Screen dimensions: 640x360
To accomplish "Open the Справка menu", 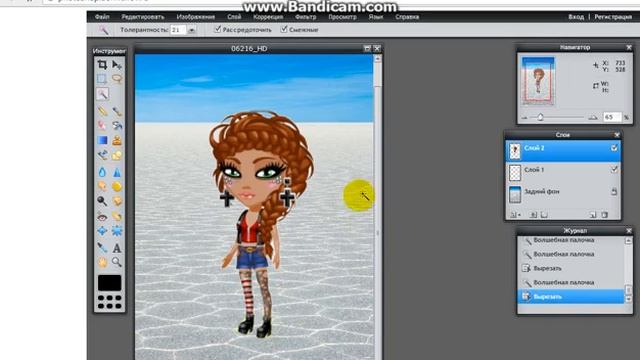I will click(x=407, y=17).
